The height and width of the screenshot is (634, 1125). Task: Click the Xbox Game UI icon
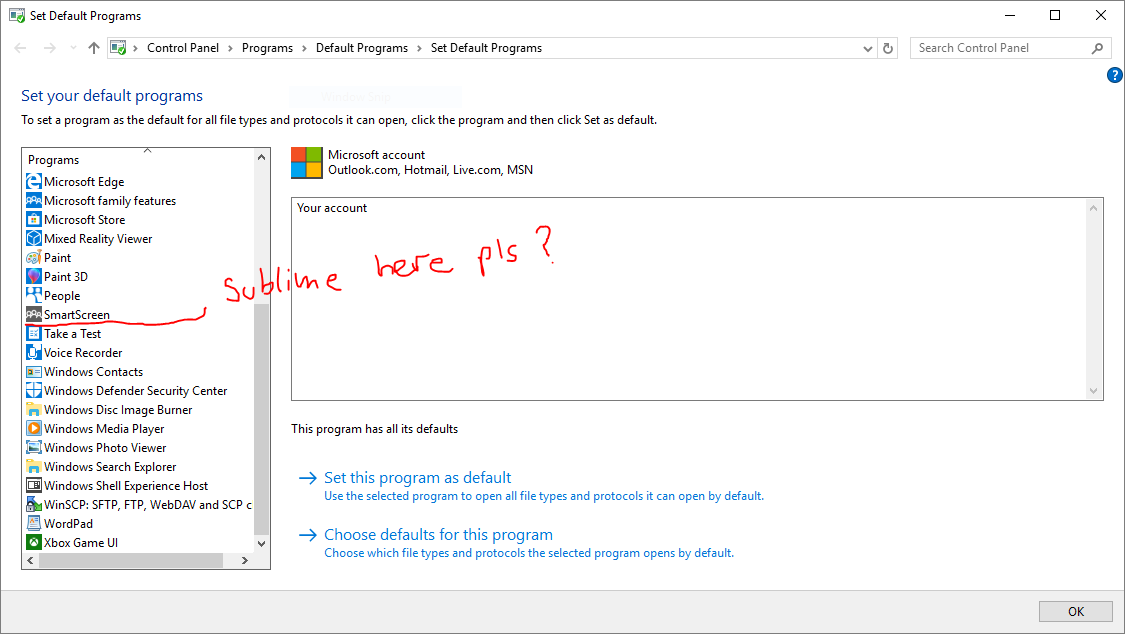click(x=34, y=543)
